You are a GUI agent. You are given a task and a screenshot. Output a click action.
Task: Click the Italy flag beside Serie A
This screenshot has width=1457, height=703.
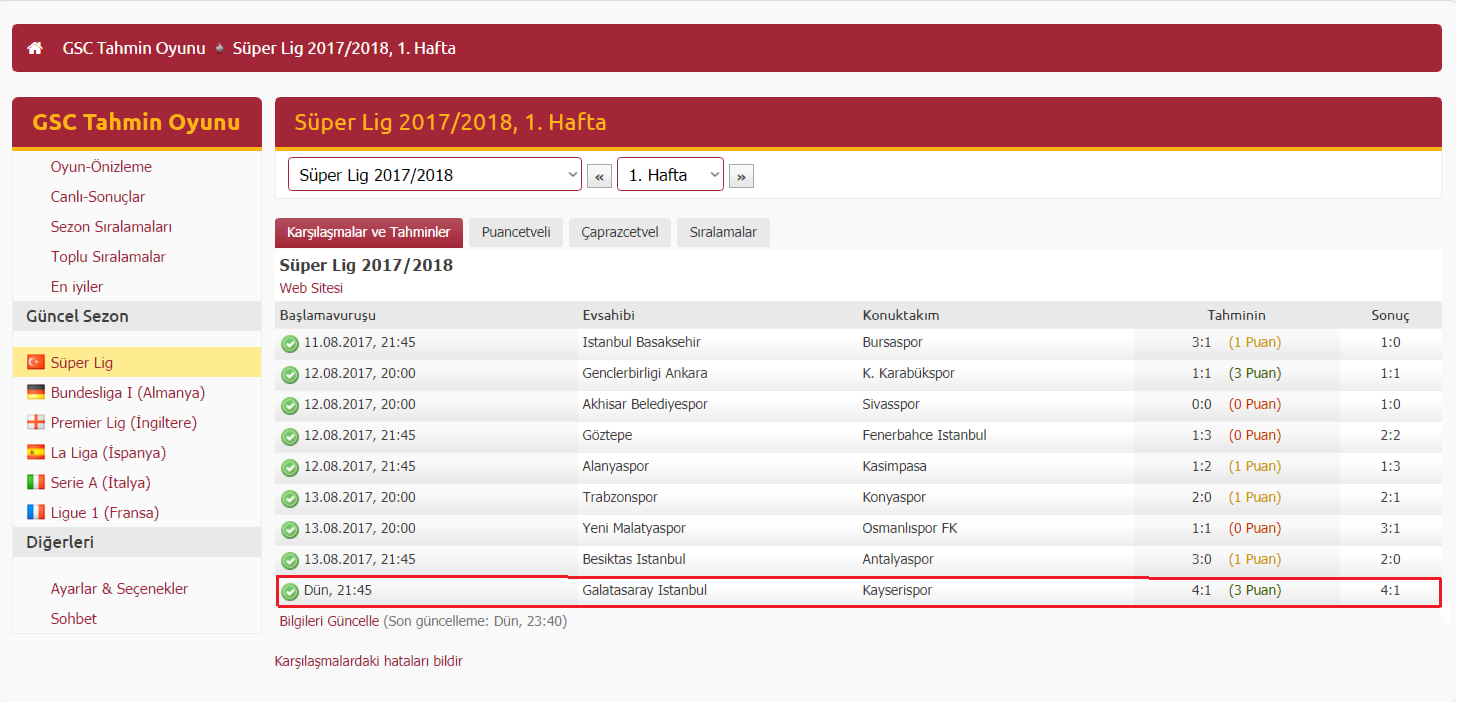[x=36, y=482]
